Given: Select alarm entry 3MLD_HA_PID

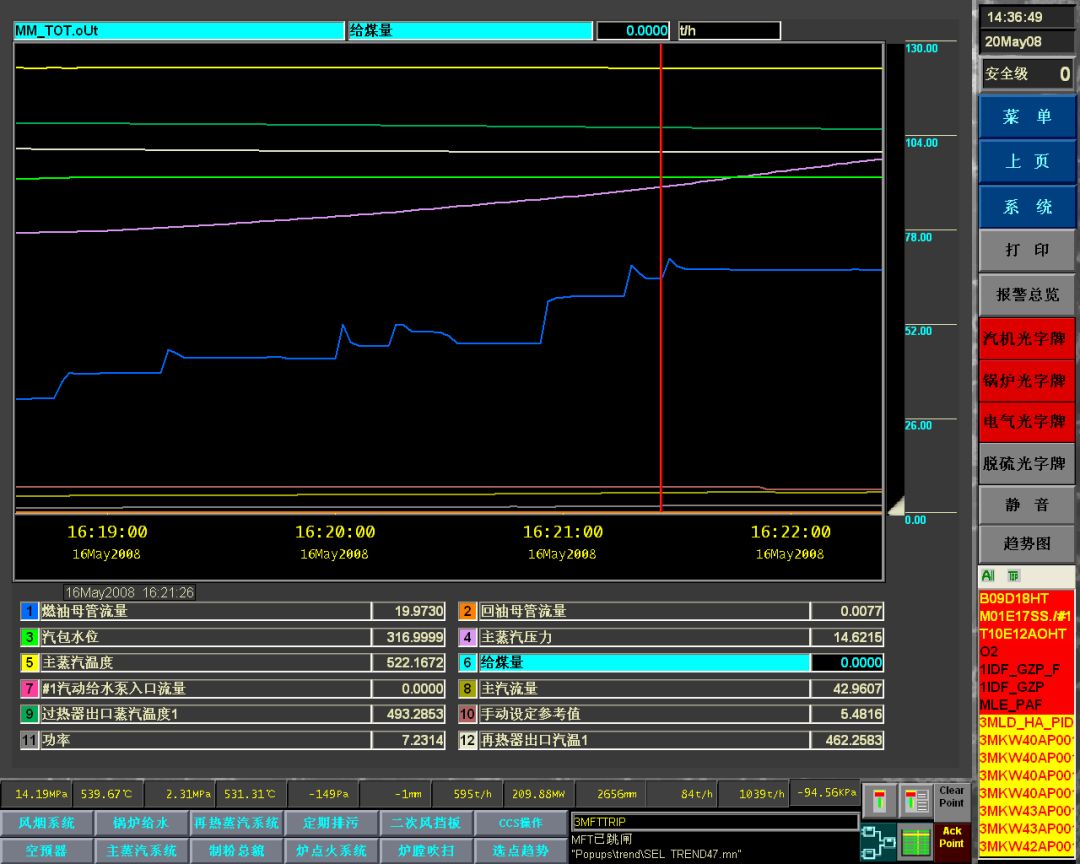Looking at the screenshot, I should pyautogui.click(x=1026, y=723).
